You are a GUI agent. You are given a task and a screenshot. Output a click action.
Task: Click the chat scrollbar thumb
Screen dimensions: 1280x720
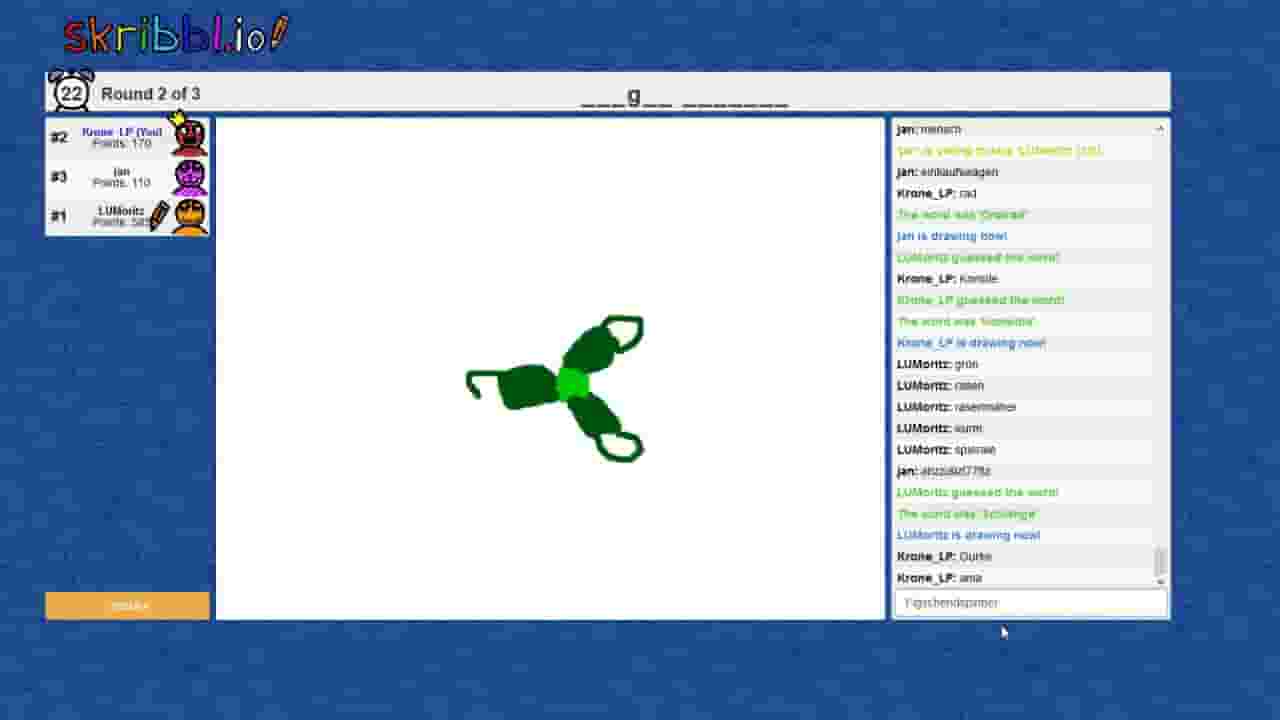[1160, 561]
